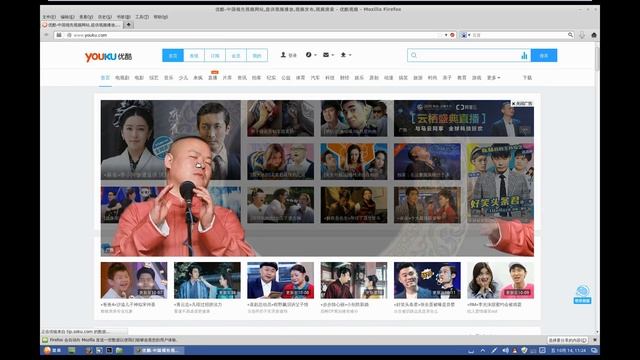Open the 历史 menu
The height and width of the screenshot is (360, 640).
pos(105,17)
